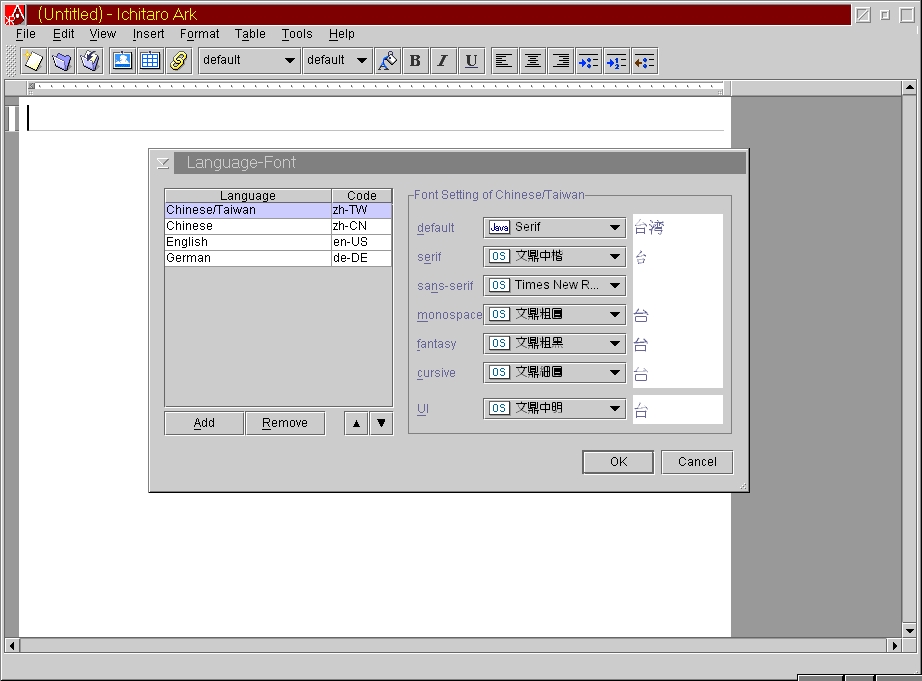922x681 pixels.
Task: Open the Table menu
Action: 250,34
